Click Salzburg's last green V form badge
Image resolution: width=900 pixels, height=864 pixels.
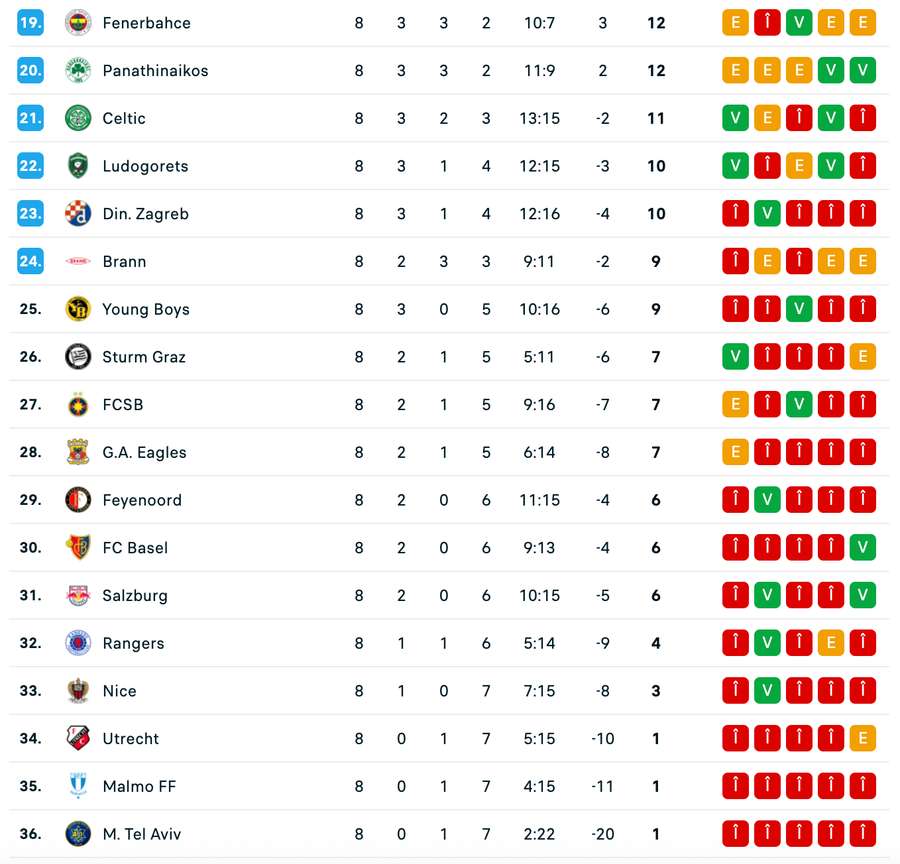pyautogui.click(x=863, y=595)
